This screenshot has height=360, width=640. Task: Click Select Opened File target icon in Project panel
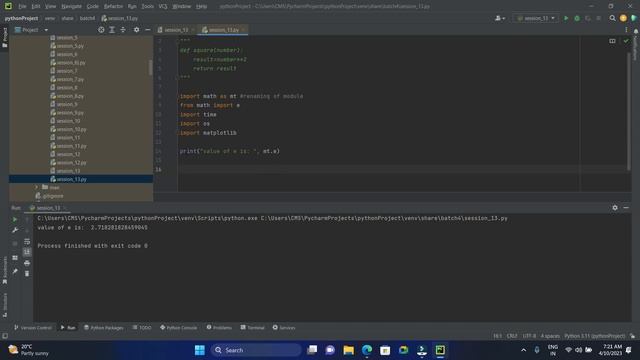coord(101,30)
